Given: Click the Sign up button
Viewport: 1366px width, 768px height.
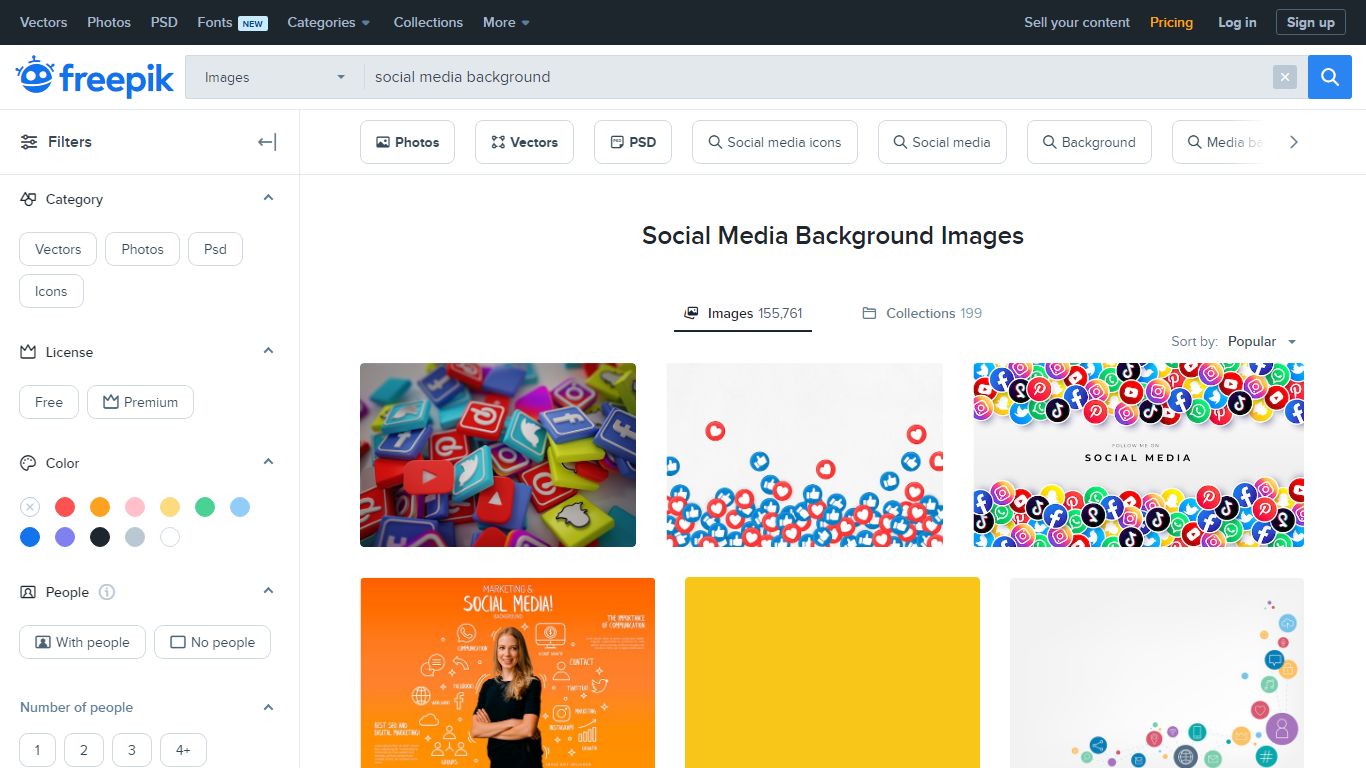Looking at the screenshot, I should [x=1310, y=22].
